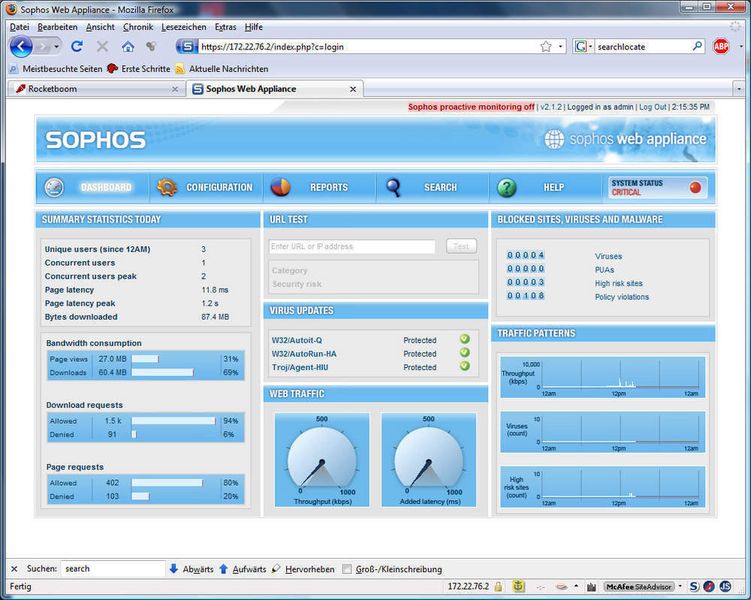The image size is (751, 600).
Task: Click the green Help question mark icon
Action: pyautogui.click(x=507, y=187)
